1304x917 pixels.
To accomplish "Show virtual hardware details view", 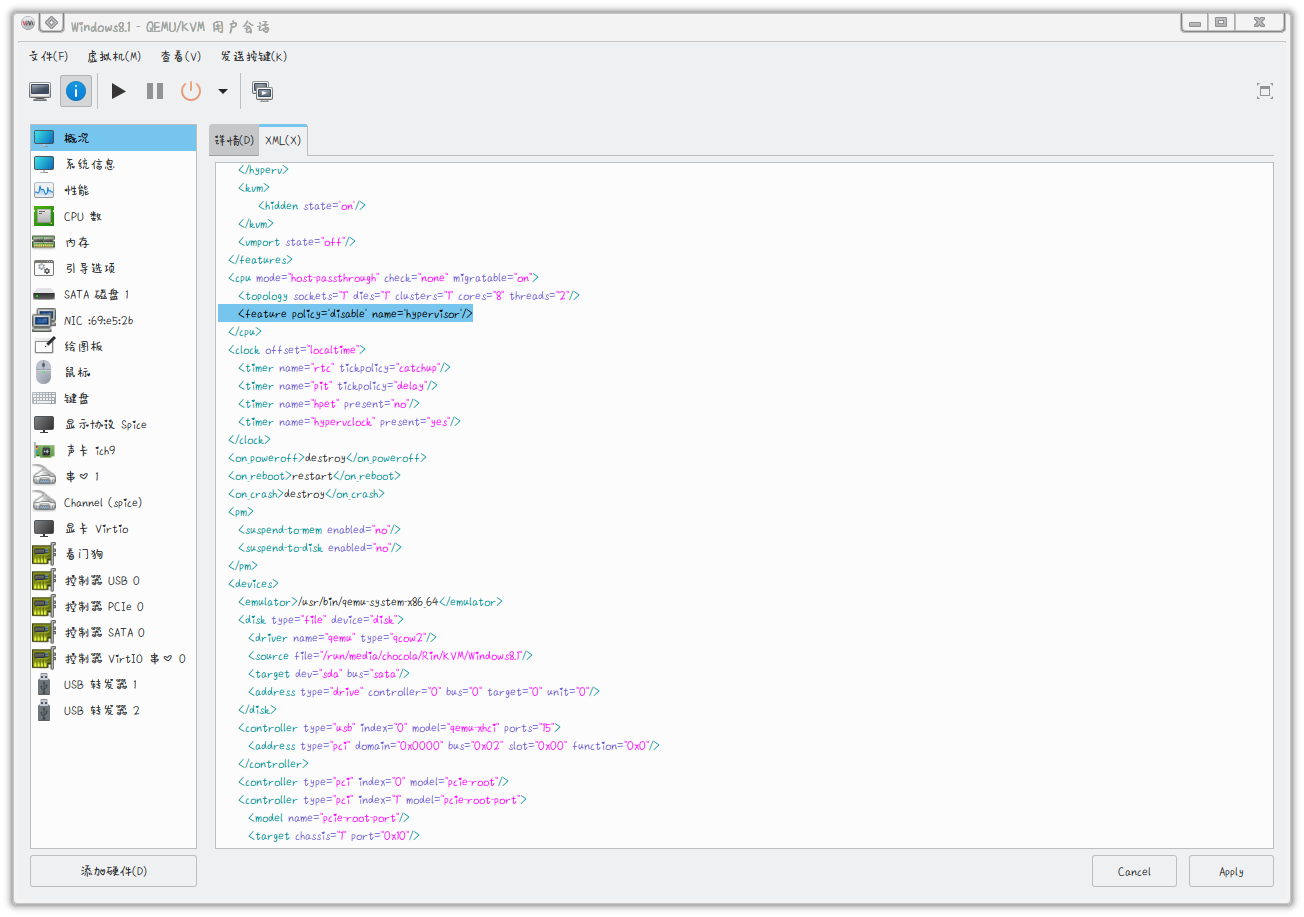I will tap(77, 92).
